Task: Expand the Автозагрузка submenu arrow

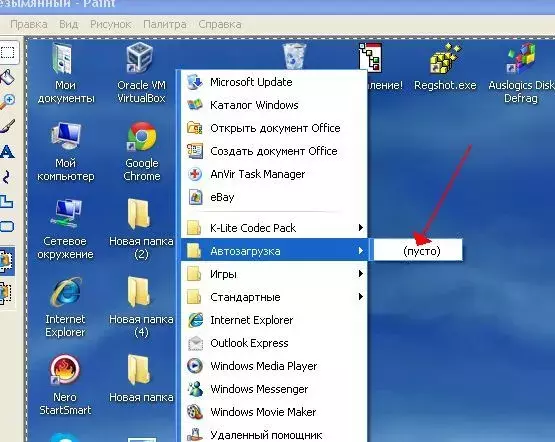Action: pos(360,251)
